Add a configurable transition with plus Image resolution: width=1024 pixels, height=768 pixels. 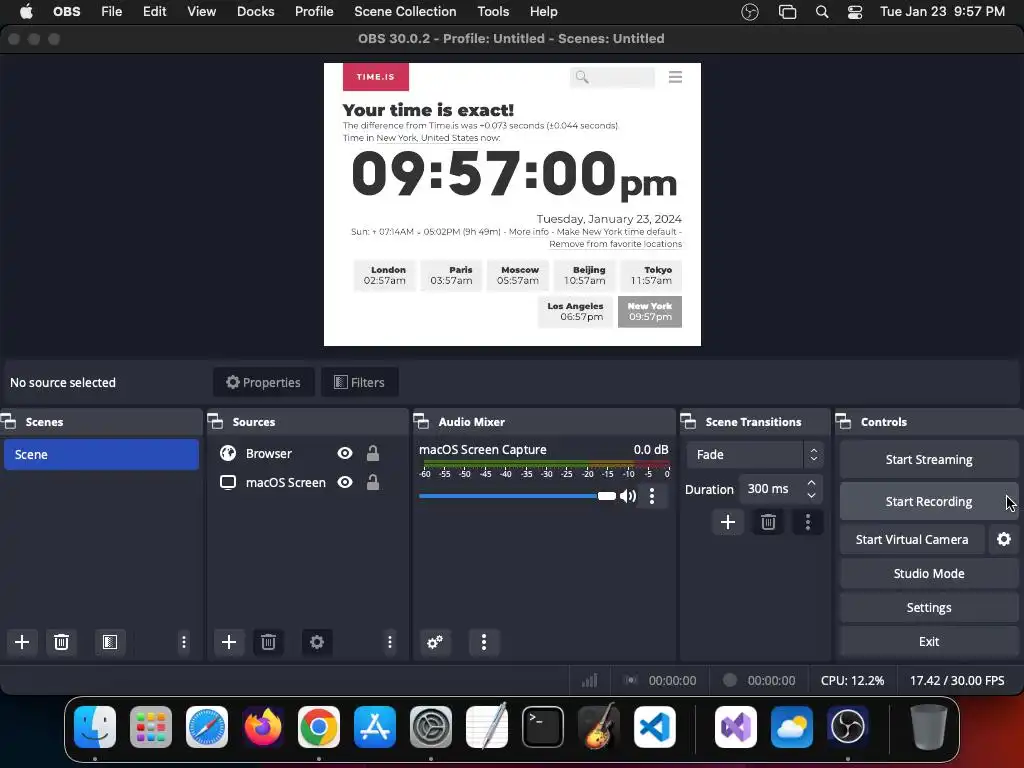(x=728, y=522)
